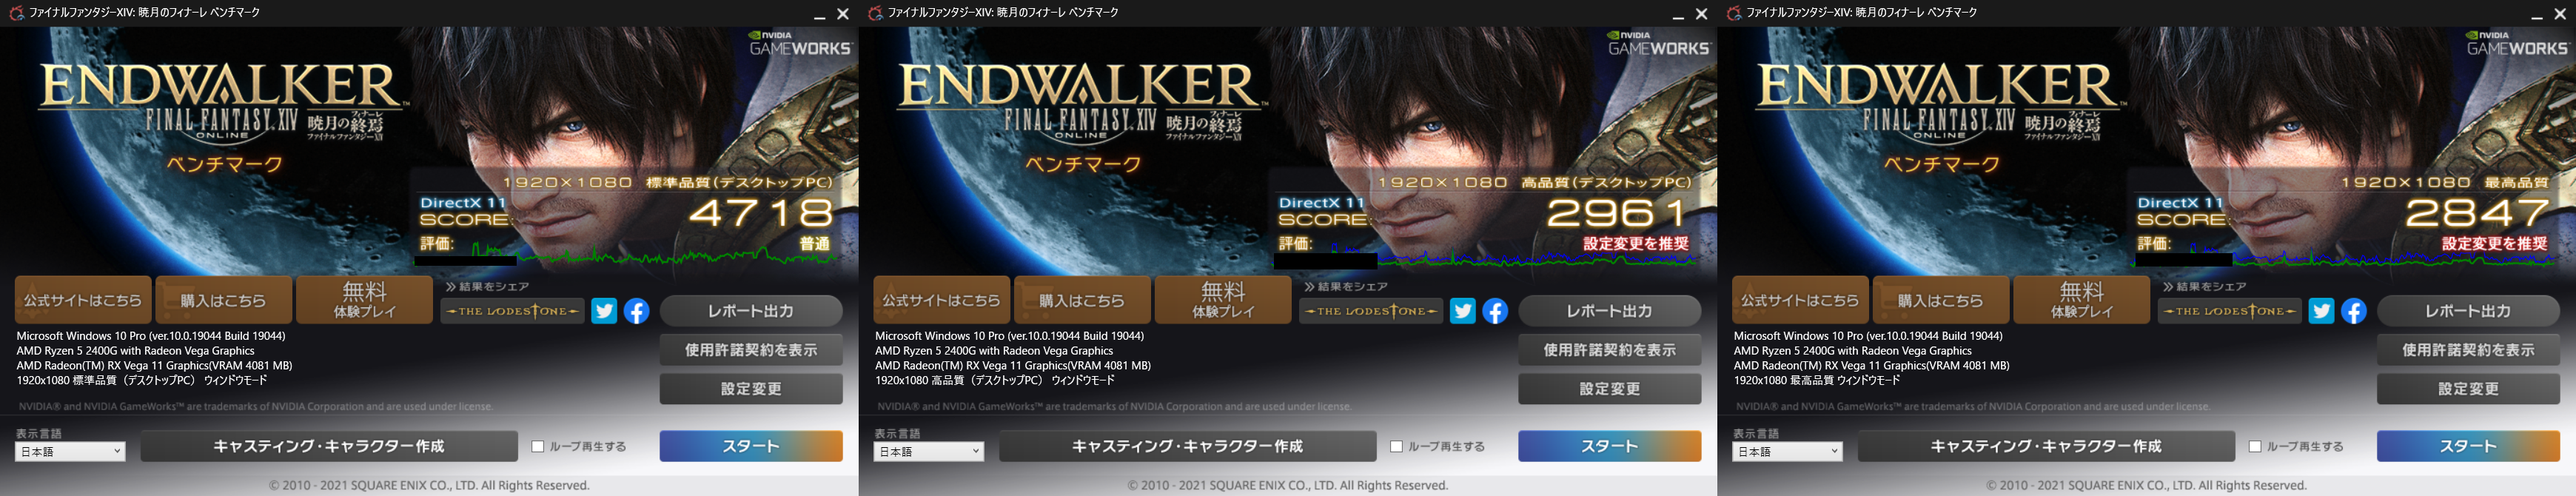Open 表示言語 dropdown in the 4718-score window
Screen dimensions: 2576x496
(x=70, y=452)
